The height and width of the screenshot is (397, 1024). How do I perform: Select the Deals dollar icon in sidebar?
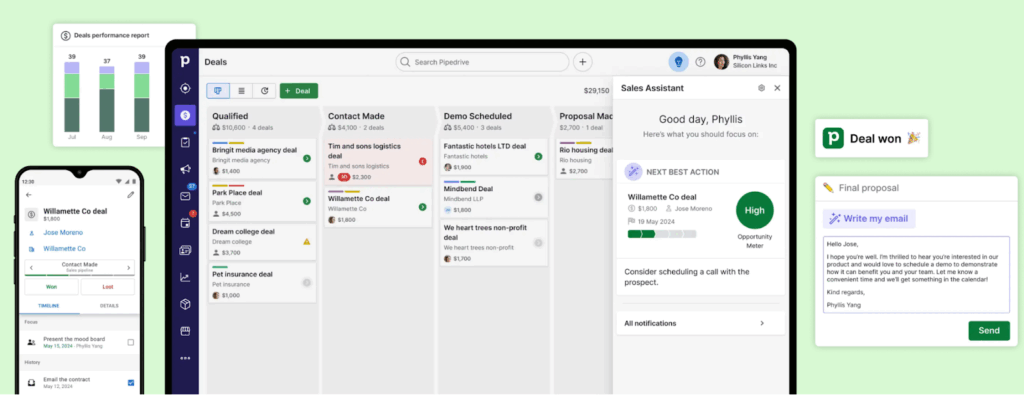185,115
